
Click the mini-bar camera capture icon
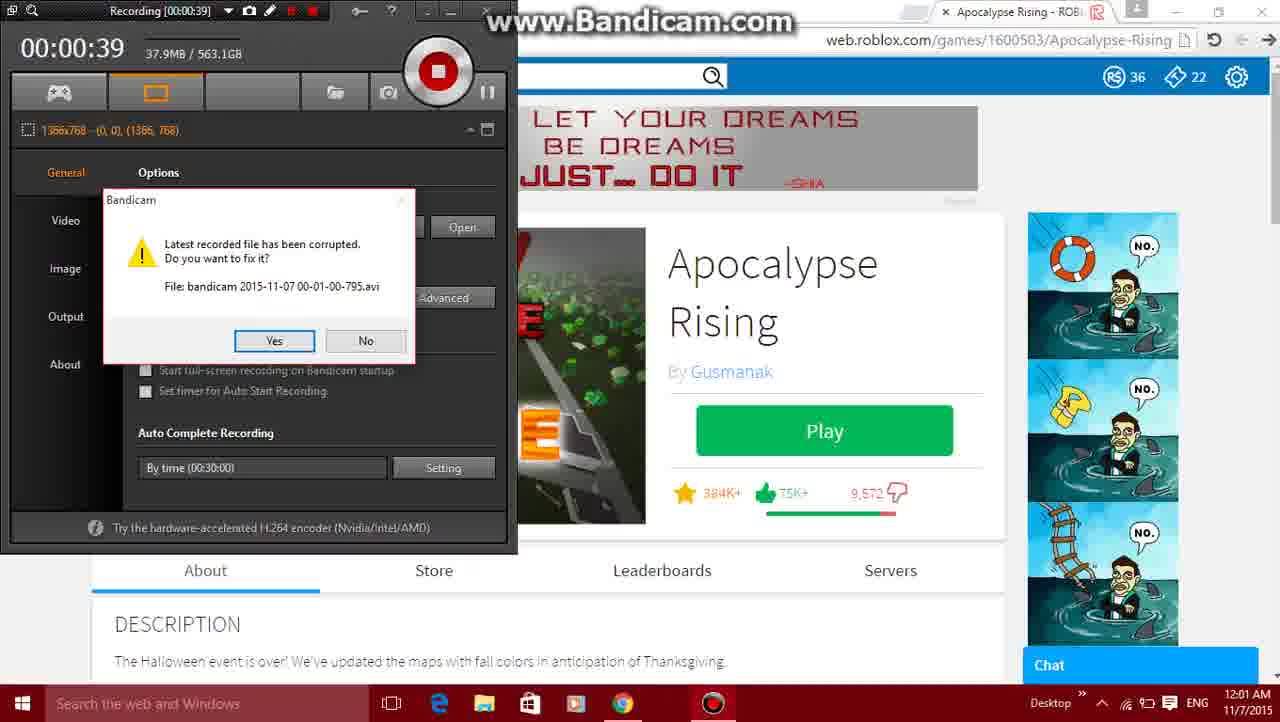point(249,11)
